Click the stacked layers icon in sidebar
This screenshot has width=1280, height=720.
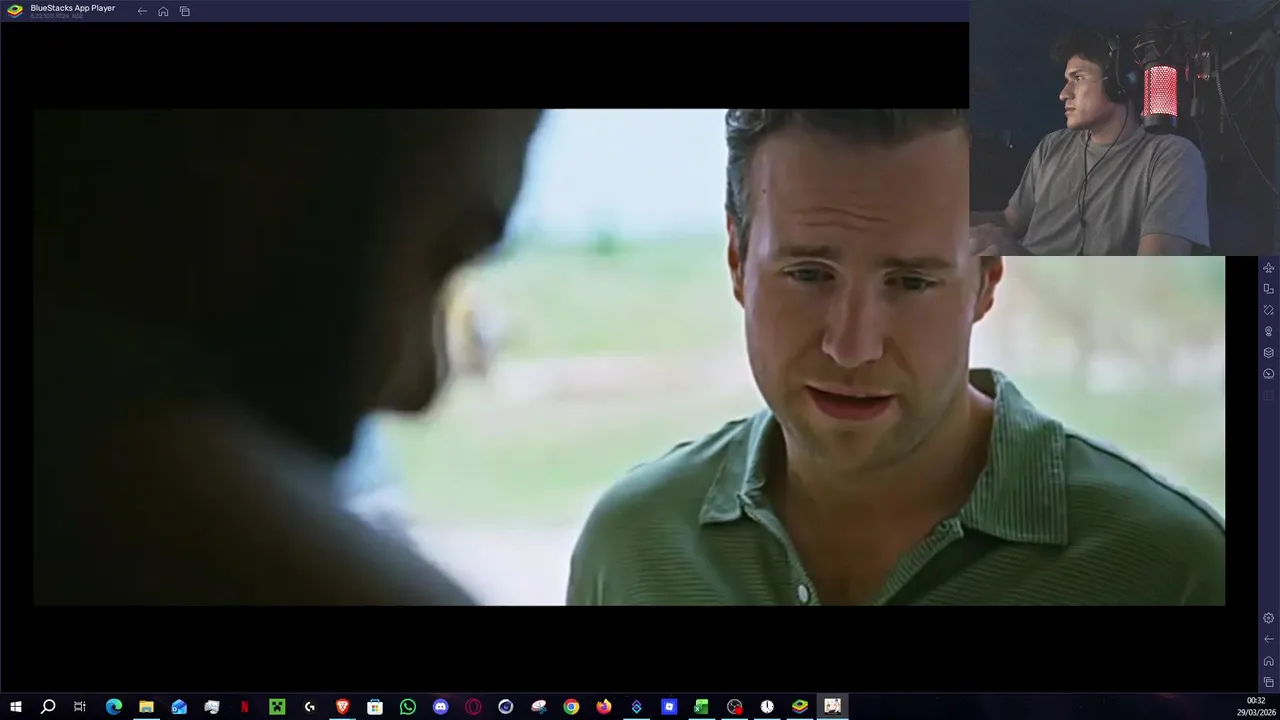1268,352
